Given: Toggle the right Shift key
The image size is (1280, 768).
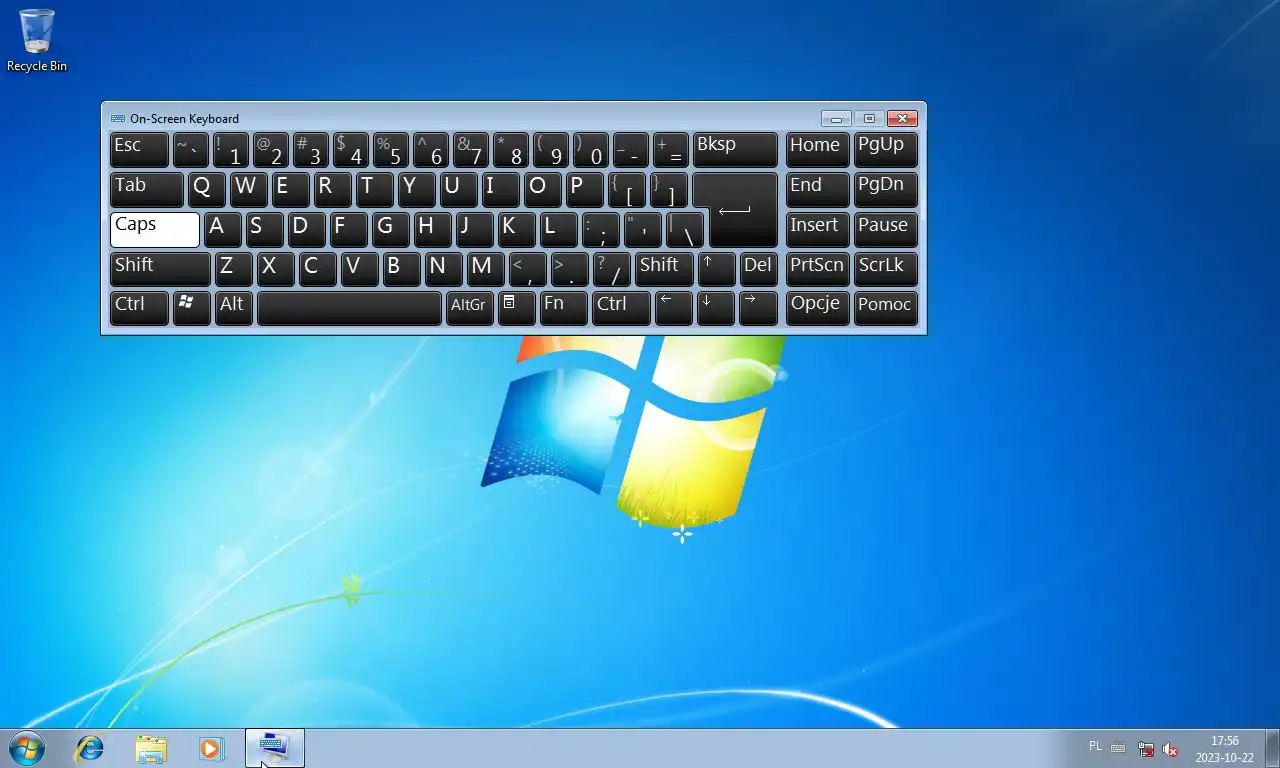Looking at the screenshot, I should point(664,269).
